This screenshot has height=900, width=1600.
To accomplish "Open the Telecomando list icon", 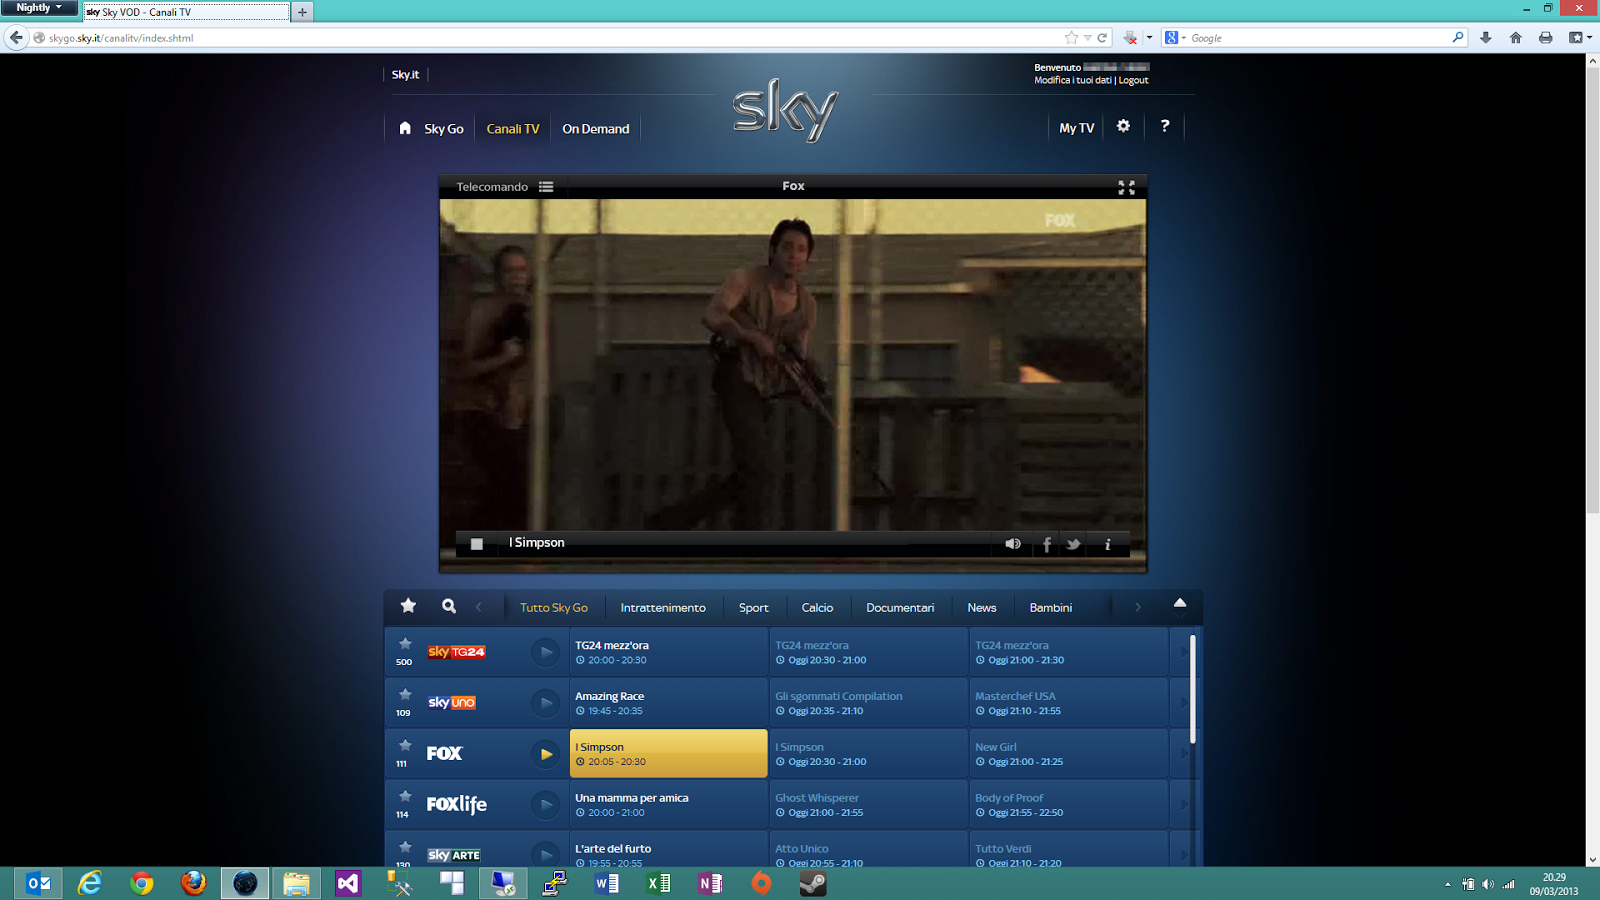I will (546, 187).
